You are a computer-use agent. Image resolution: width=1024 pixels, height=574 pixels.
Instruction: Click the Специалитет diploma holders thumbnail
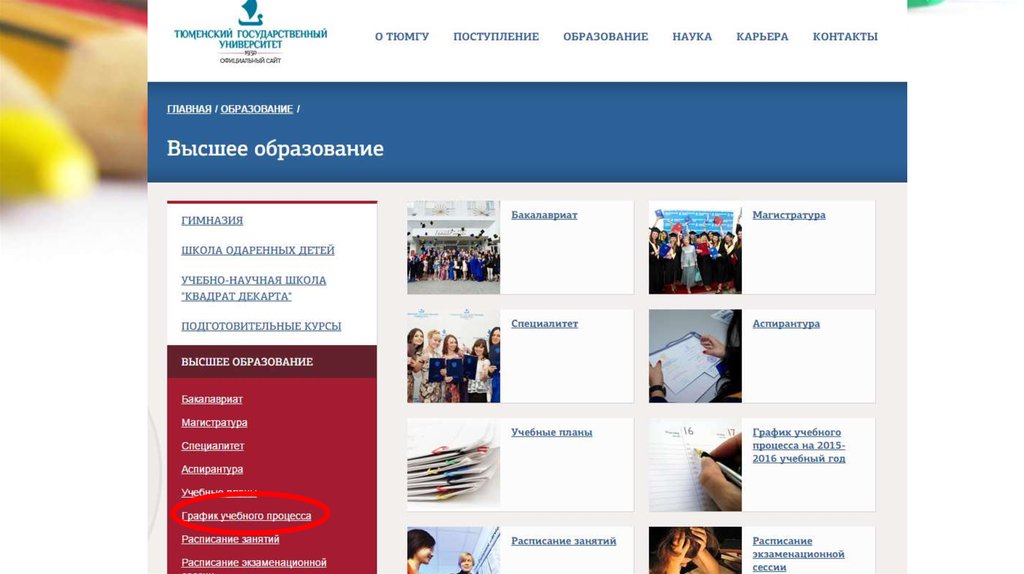(x=453, y=355)
